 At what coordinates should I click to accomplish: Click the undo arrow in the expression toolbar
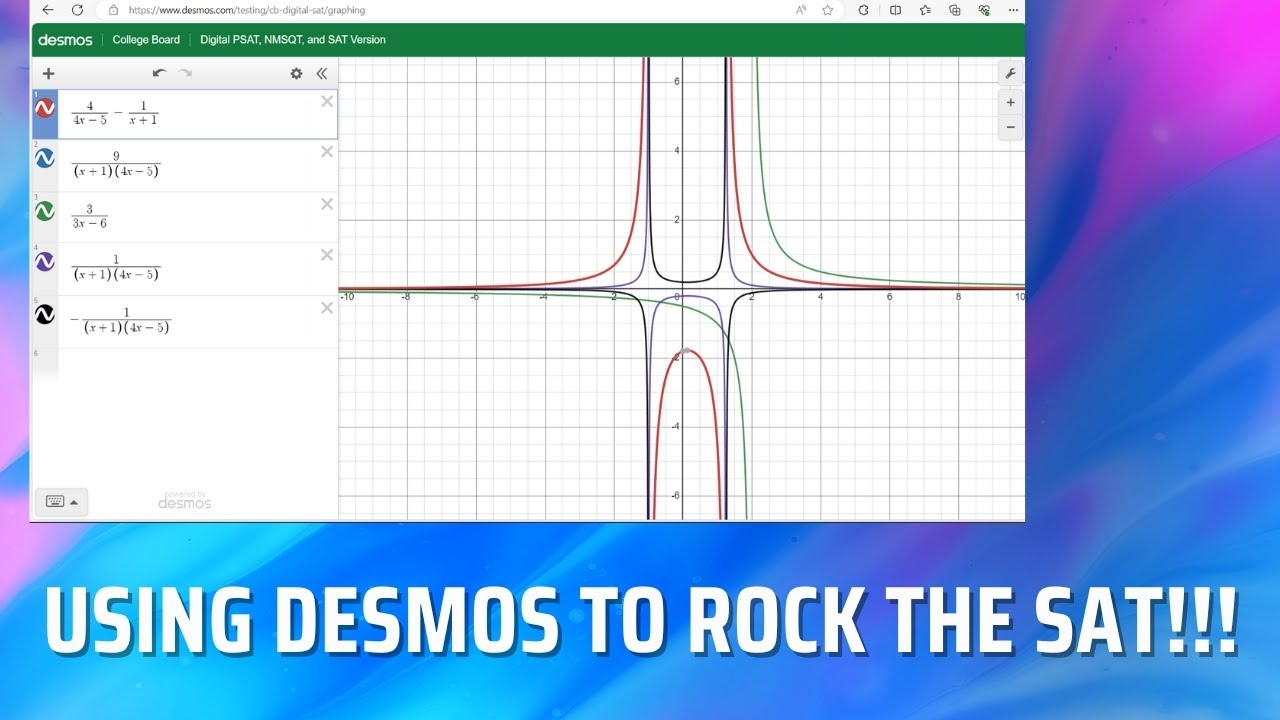[158, 72]
